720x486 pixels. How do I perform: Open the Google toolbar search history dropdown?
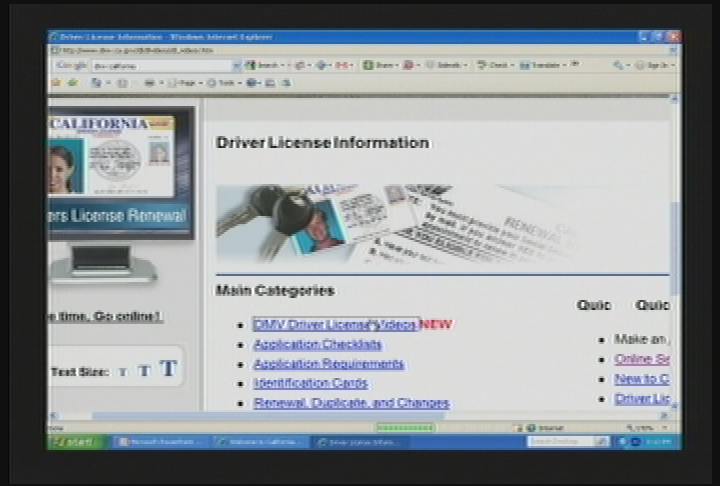click(x=237, y=66)
